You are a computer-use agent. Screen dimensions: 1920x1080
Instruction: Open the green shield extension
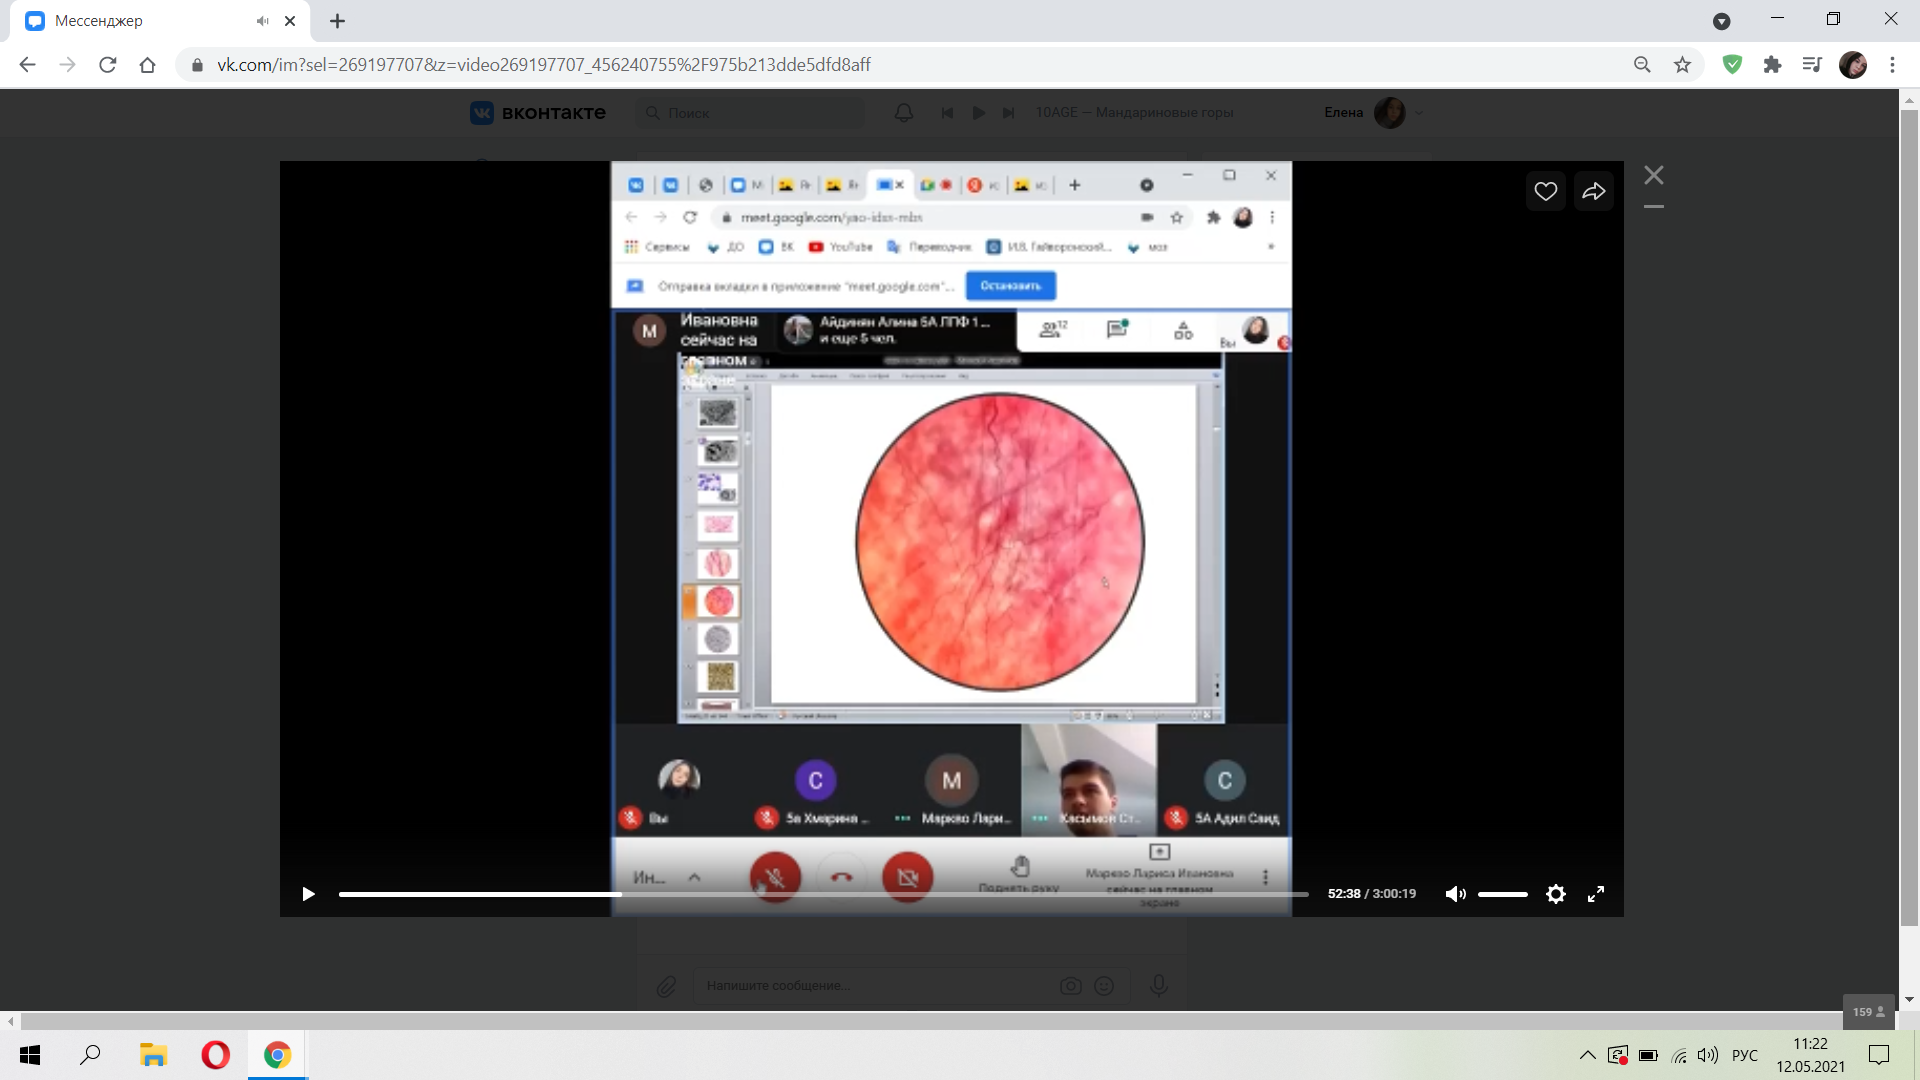coord(1732,65)
